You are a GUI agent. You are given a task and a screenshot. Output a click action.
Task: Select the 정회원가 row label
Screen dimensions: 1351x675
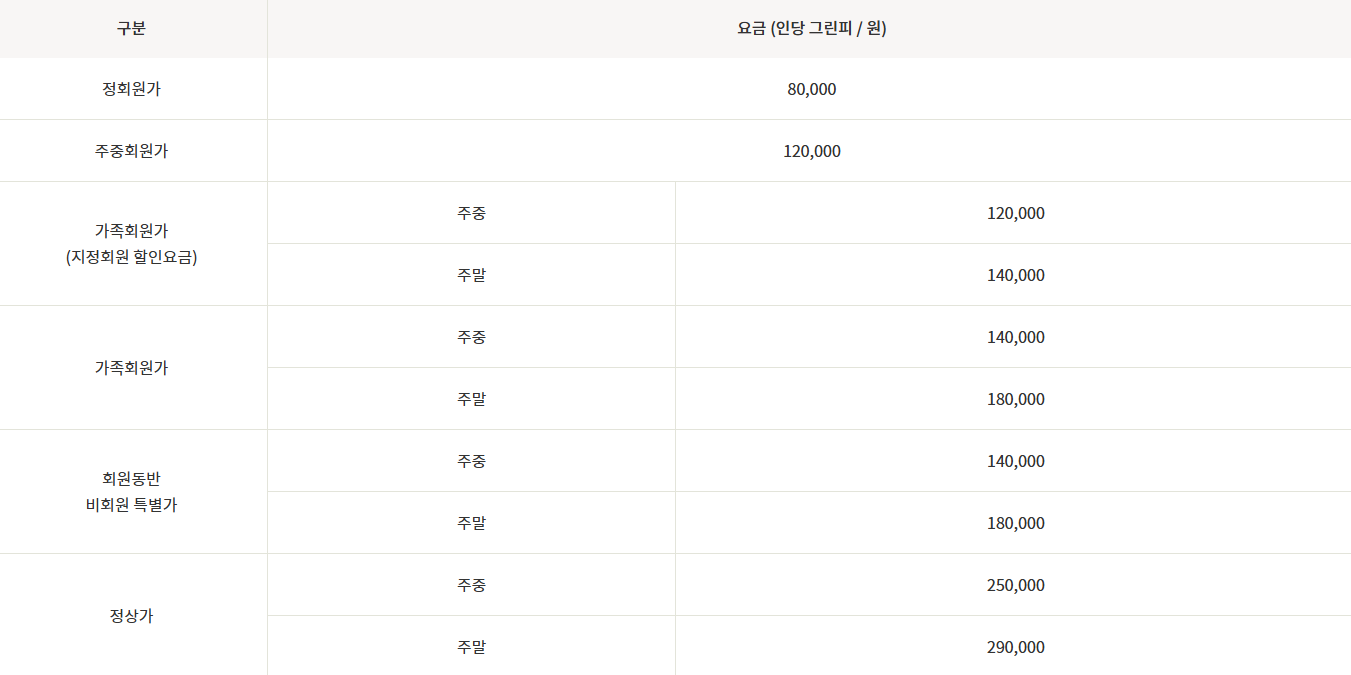(131, 89)
